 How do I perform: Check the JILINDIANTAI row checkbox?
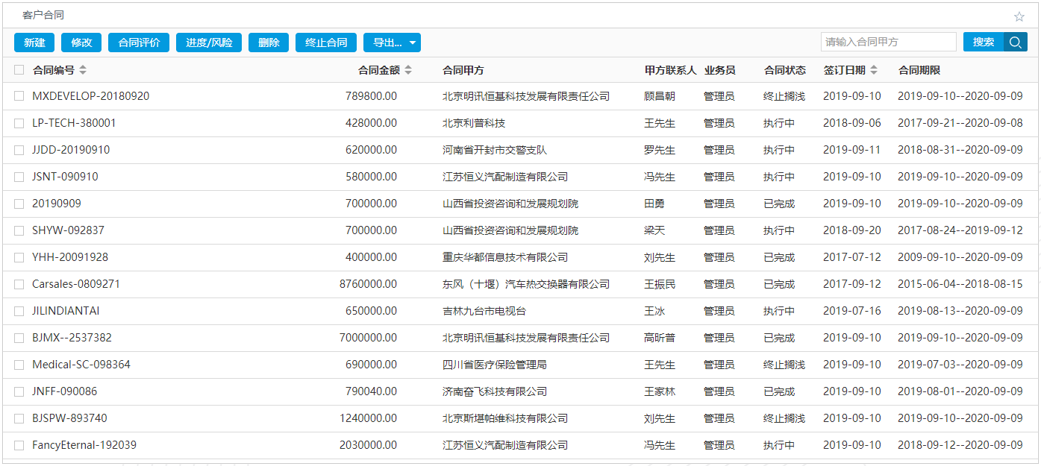[x=19, y=311]
